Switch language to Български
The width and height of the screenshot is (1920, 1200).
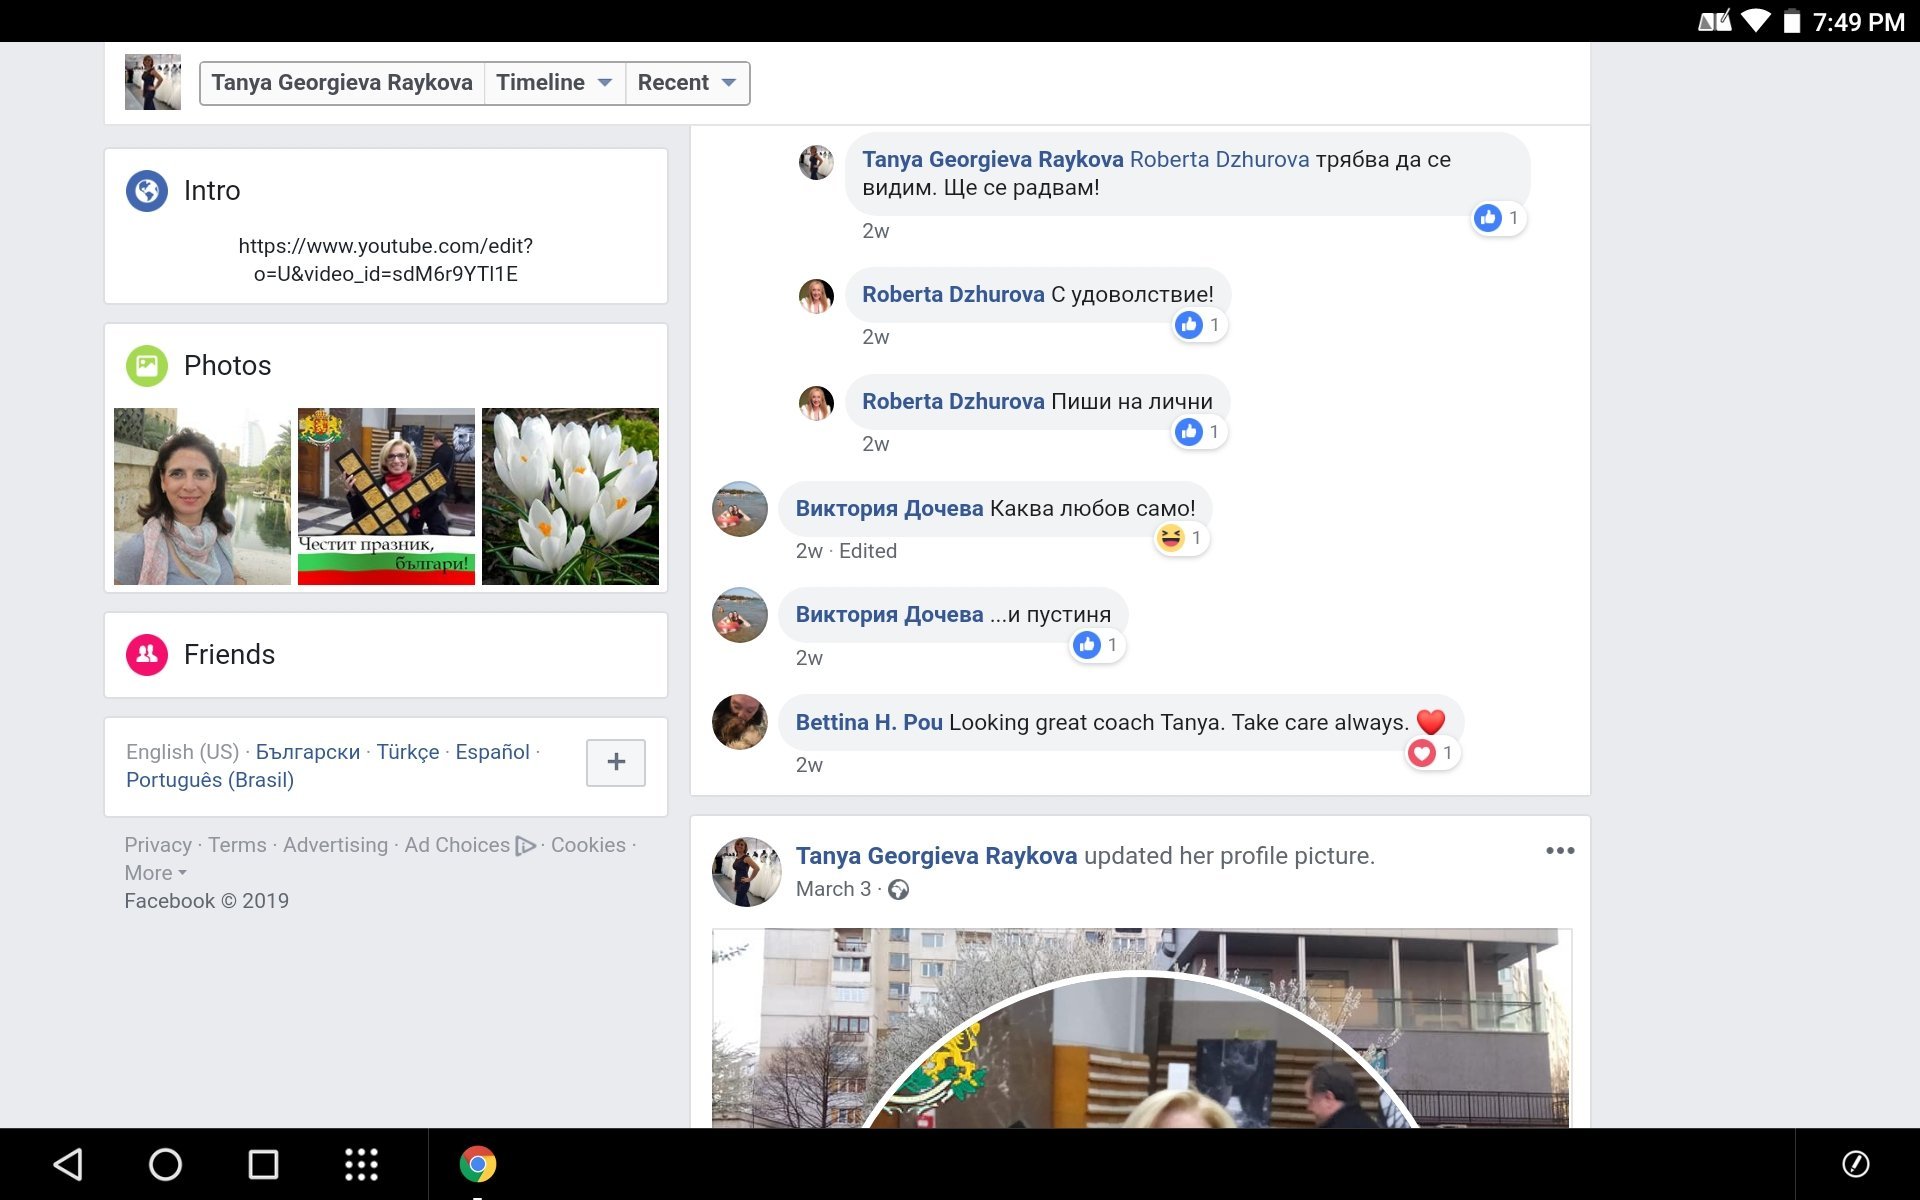coord(307,752)
